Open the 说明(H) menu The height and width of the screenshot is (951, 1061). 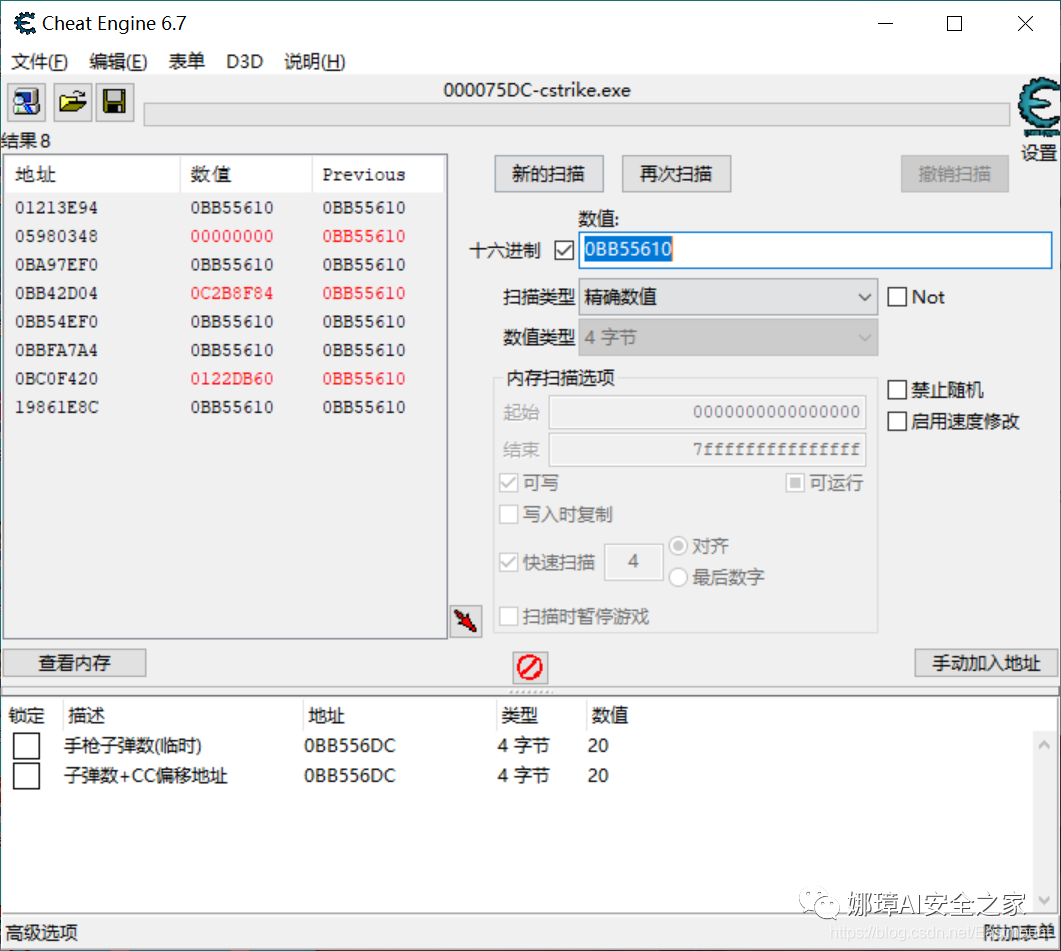tap(315, 62)
